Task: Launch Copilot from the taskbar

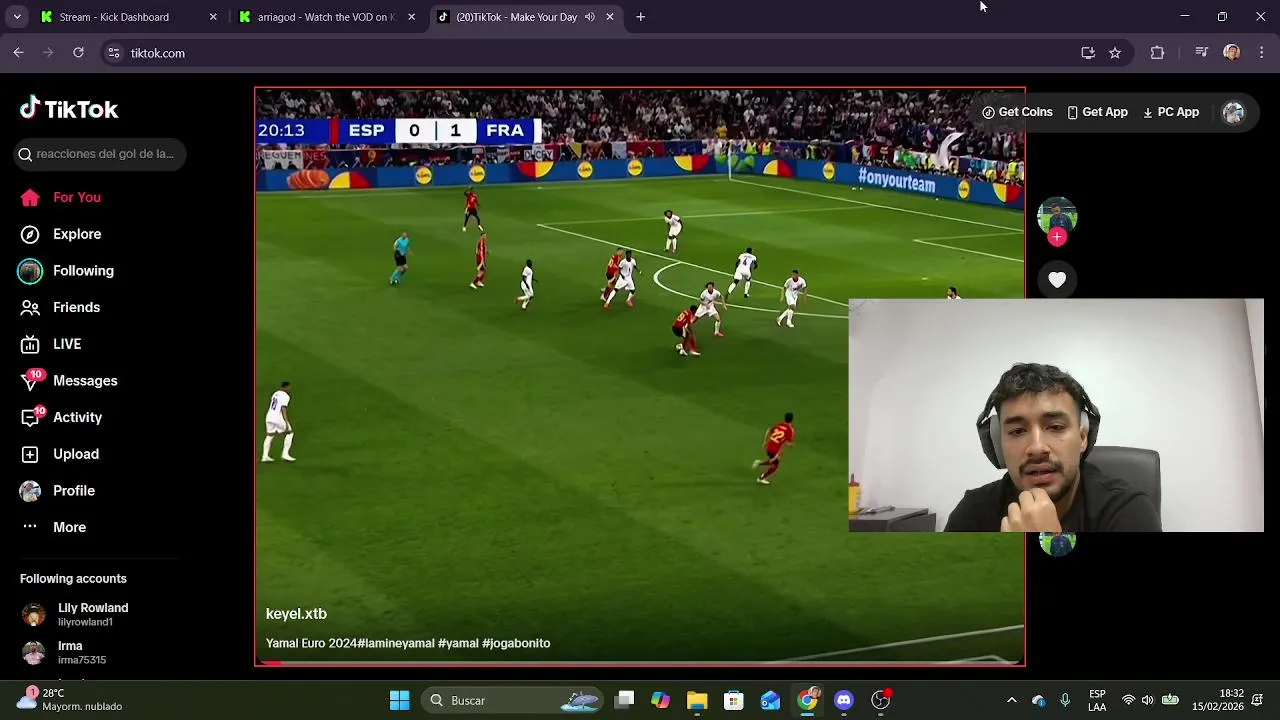Action: point(661,700)
